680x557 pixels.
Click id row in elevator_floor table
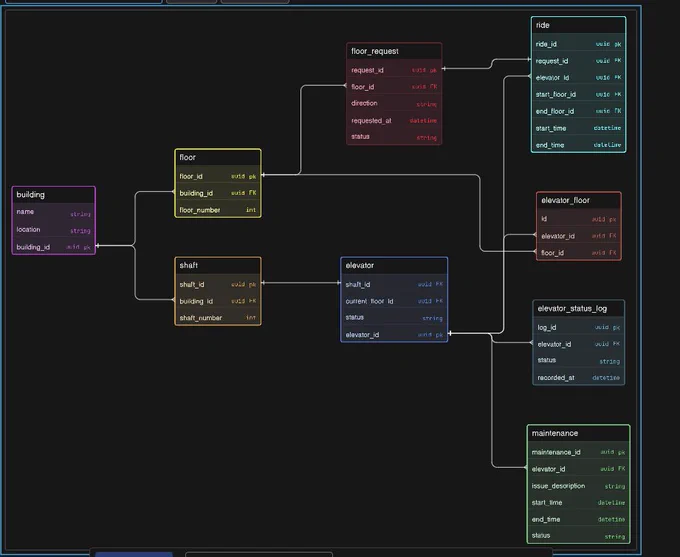579,219
